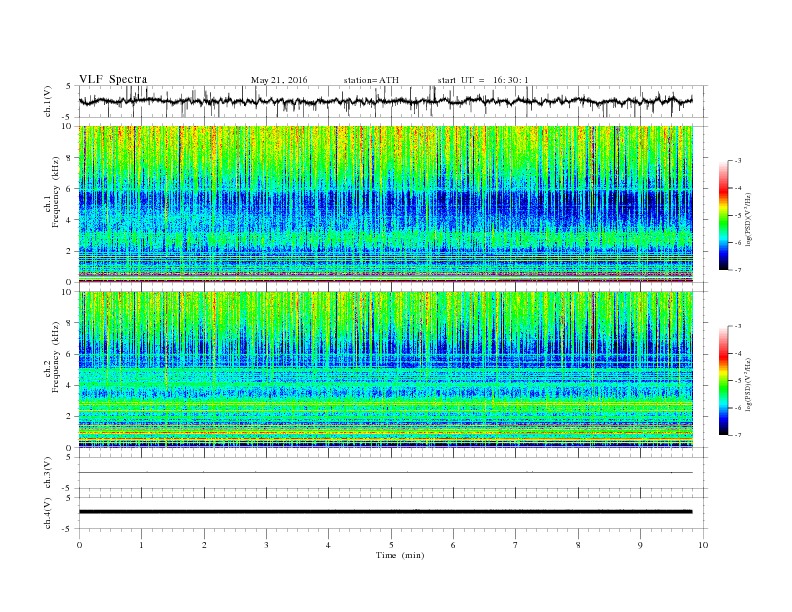The width and height of the screenshot is (792, 612).
Task: Click the "ch.3(V)" axis label
Action: click(x=48, y=473)
